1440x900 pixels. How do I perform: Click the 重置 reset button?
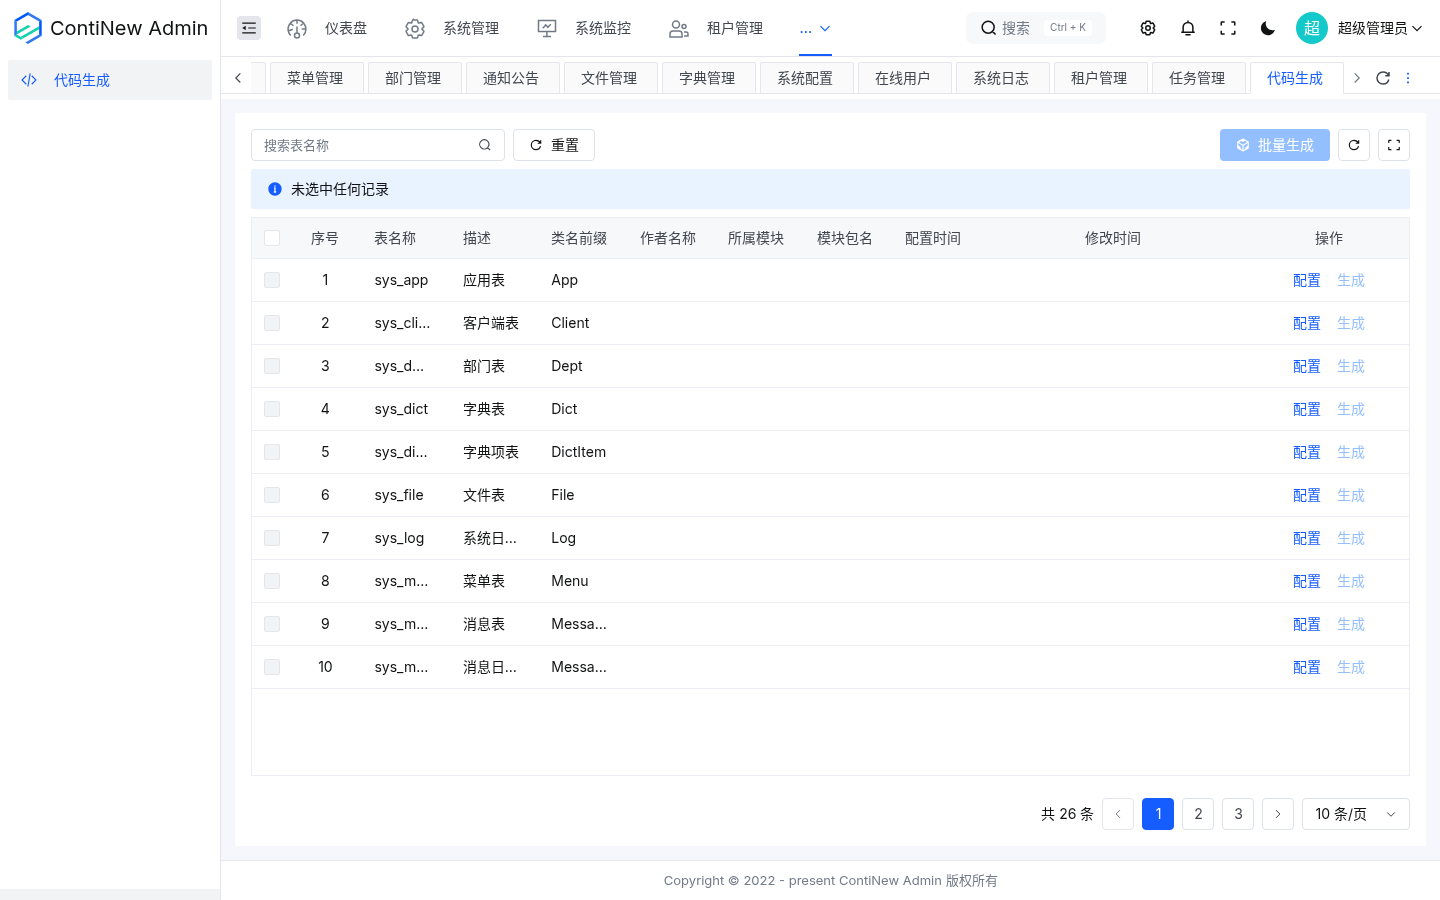coord(554,145)
